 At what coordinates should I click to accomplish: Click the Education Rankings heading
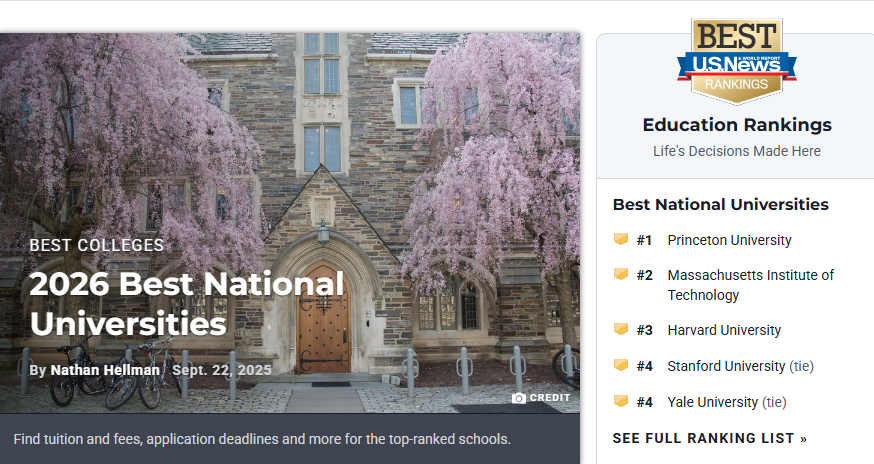pyautogui.click(x=736, y=125)
